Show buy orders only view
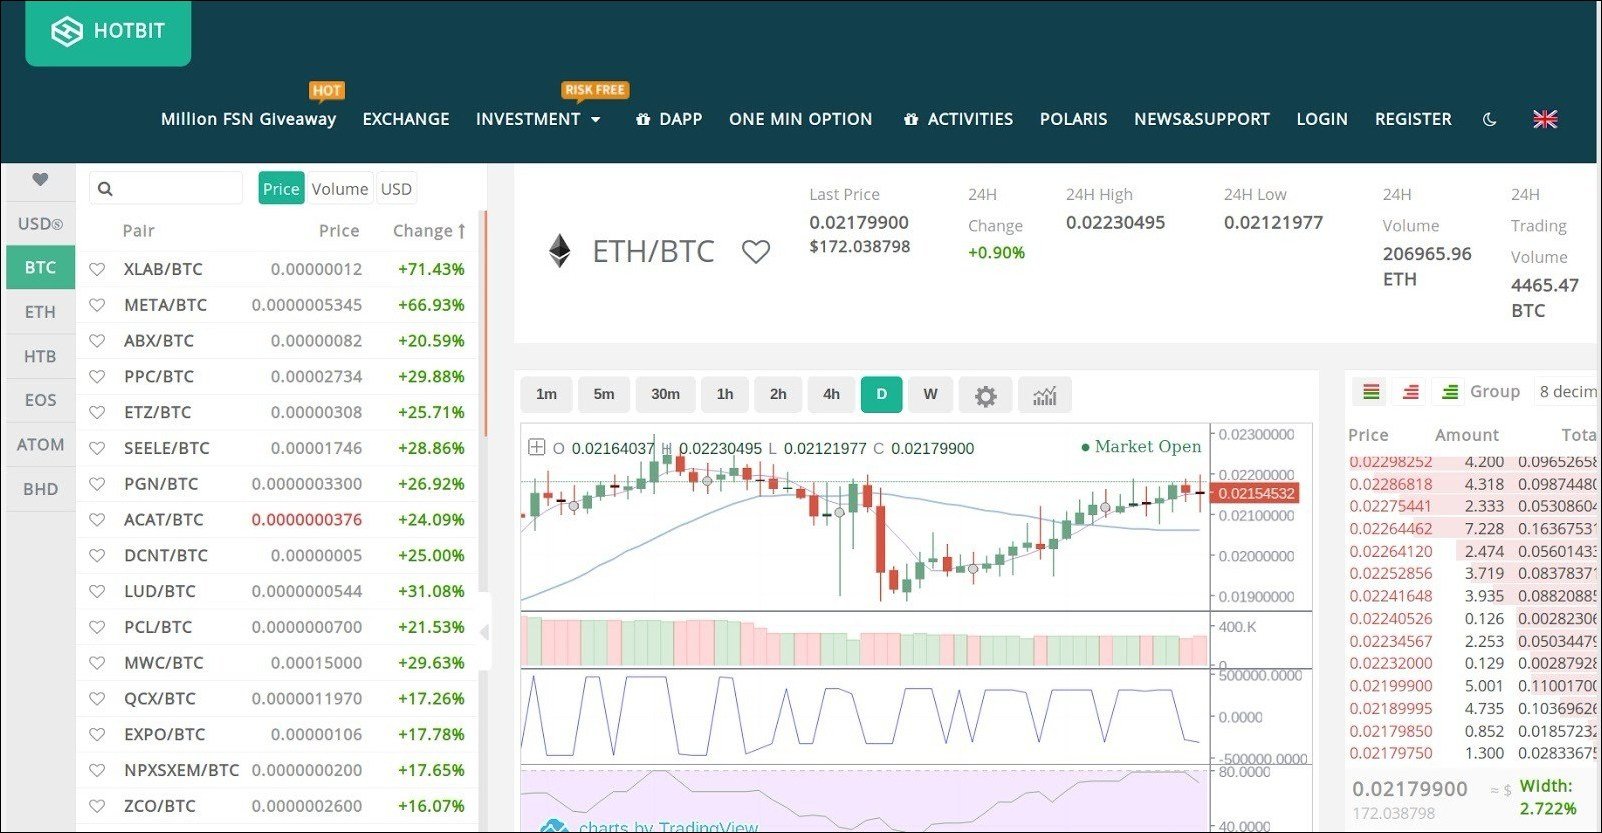The height and width of the screenshot is (833, 1602). pos(1449,392)
